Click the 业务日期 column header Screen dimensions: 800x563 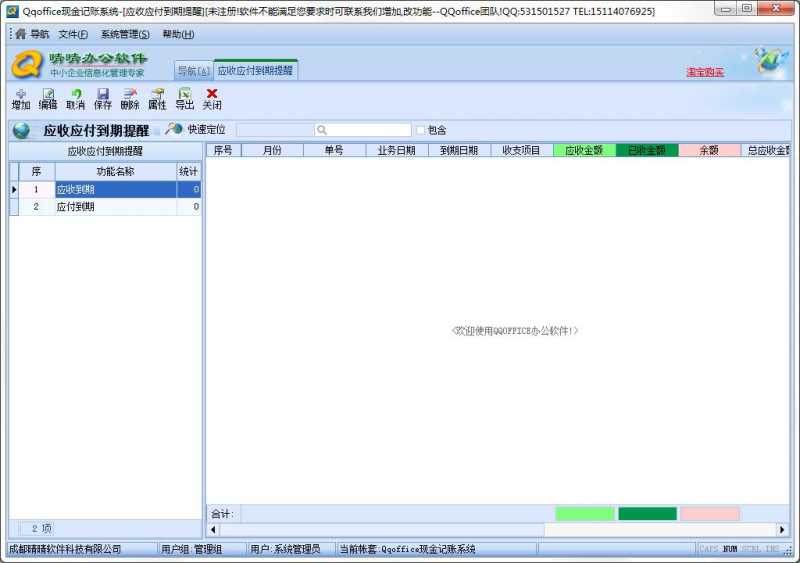(397, 150)
